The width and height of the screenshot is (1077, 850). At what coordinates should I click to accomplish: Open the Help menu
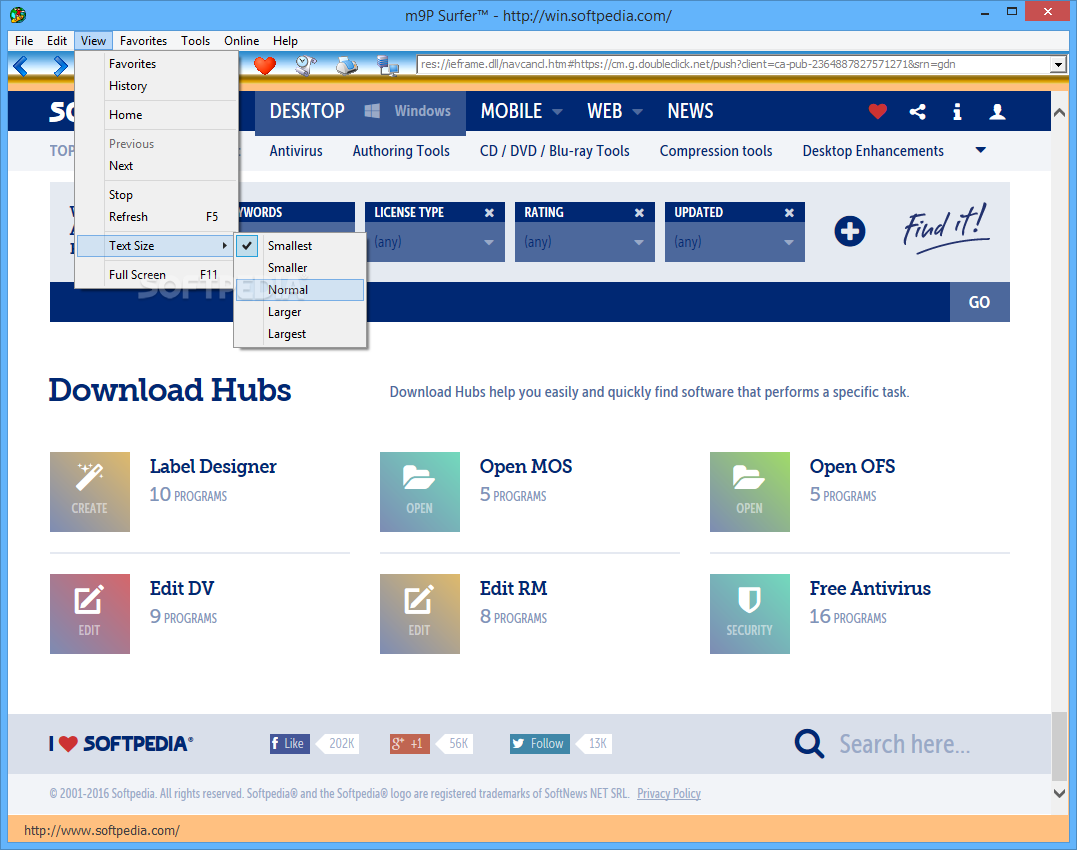point(285,41)
